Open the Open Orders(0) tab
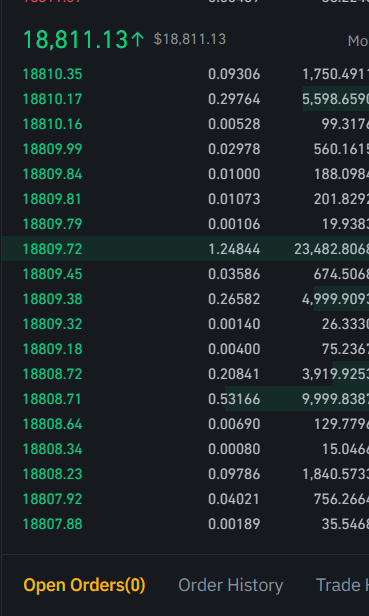This screenshot has height=616, width=369. coord(84,585)
